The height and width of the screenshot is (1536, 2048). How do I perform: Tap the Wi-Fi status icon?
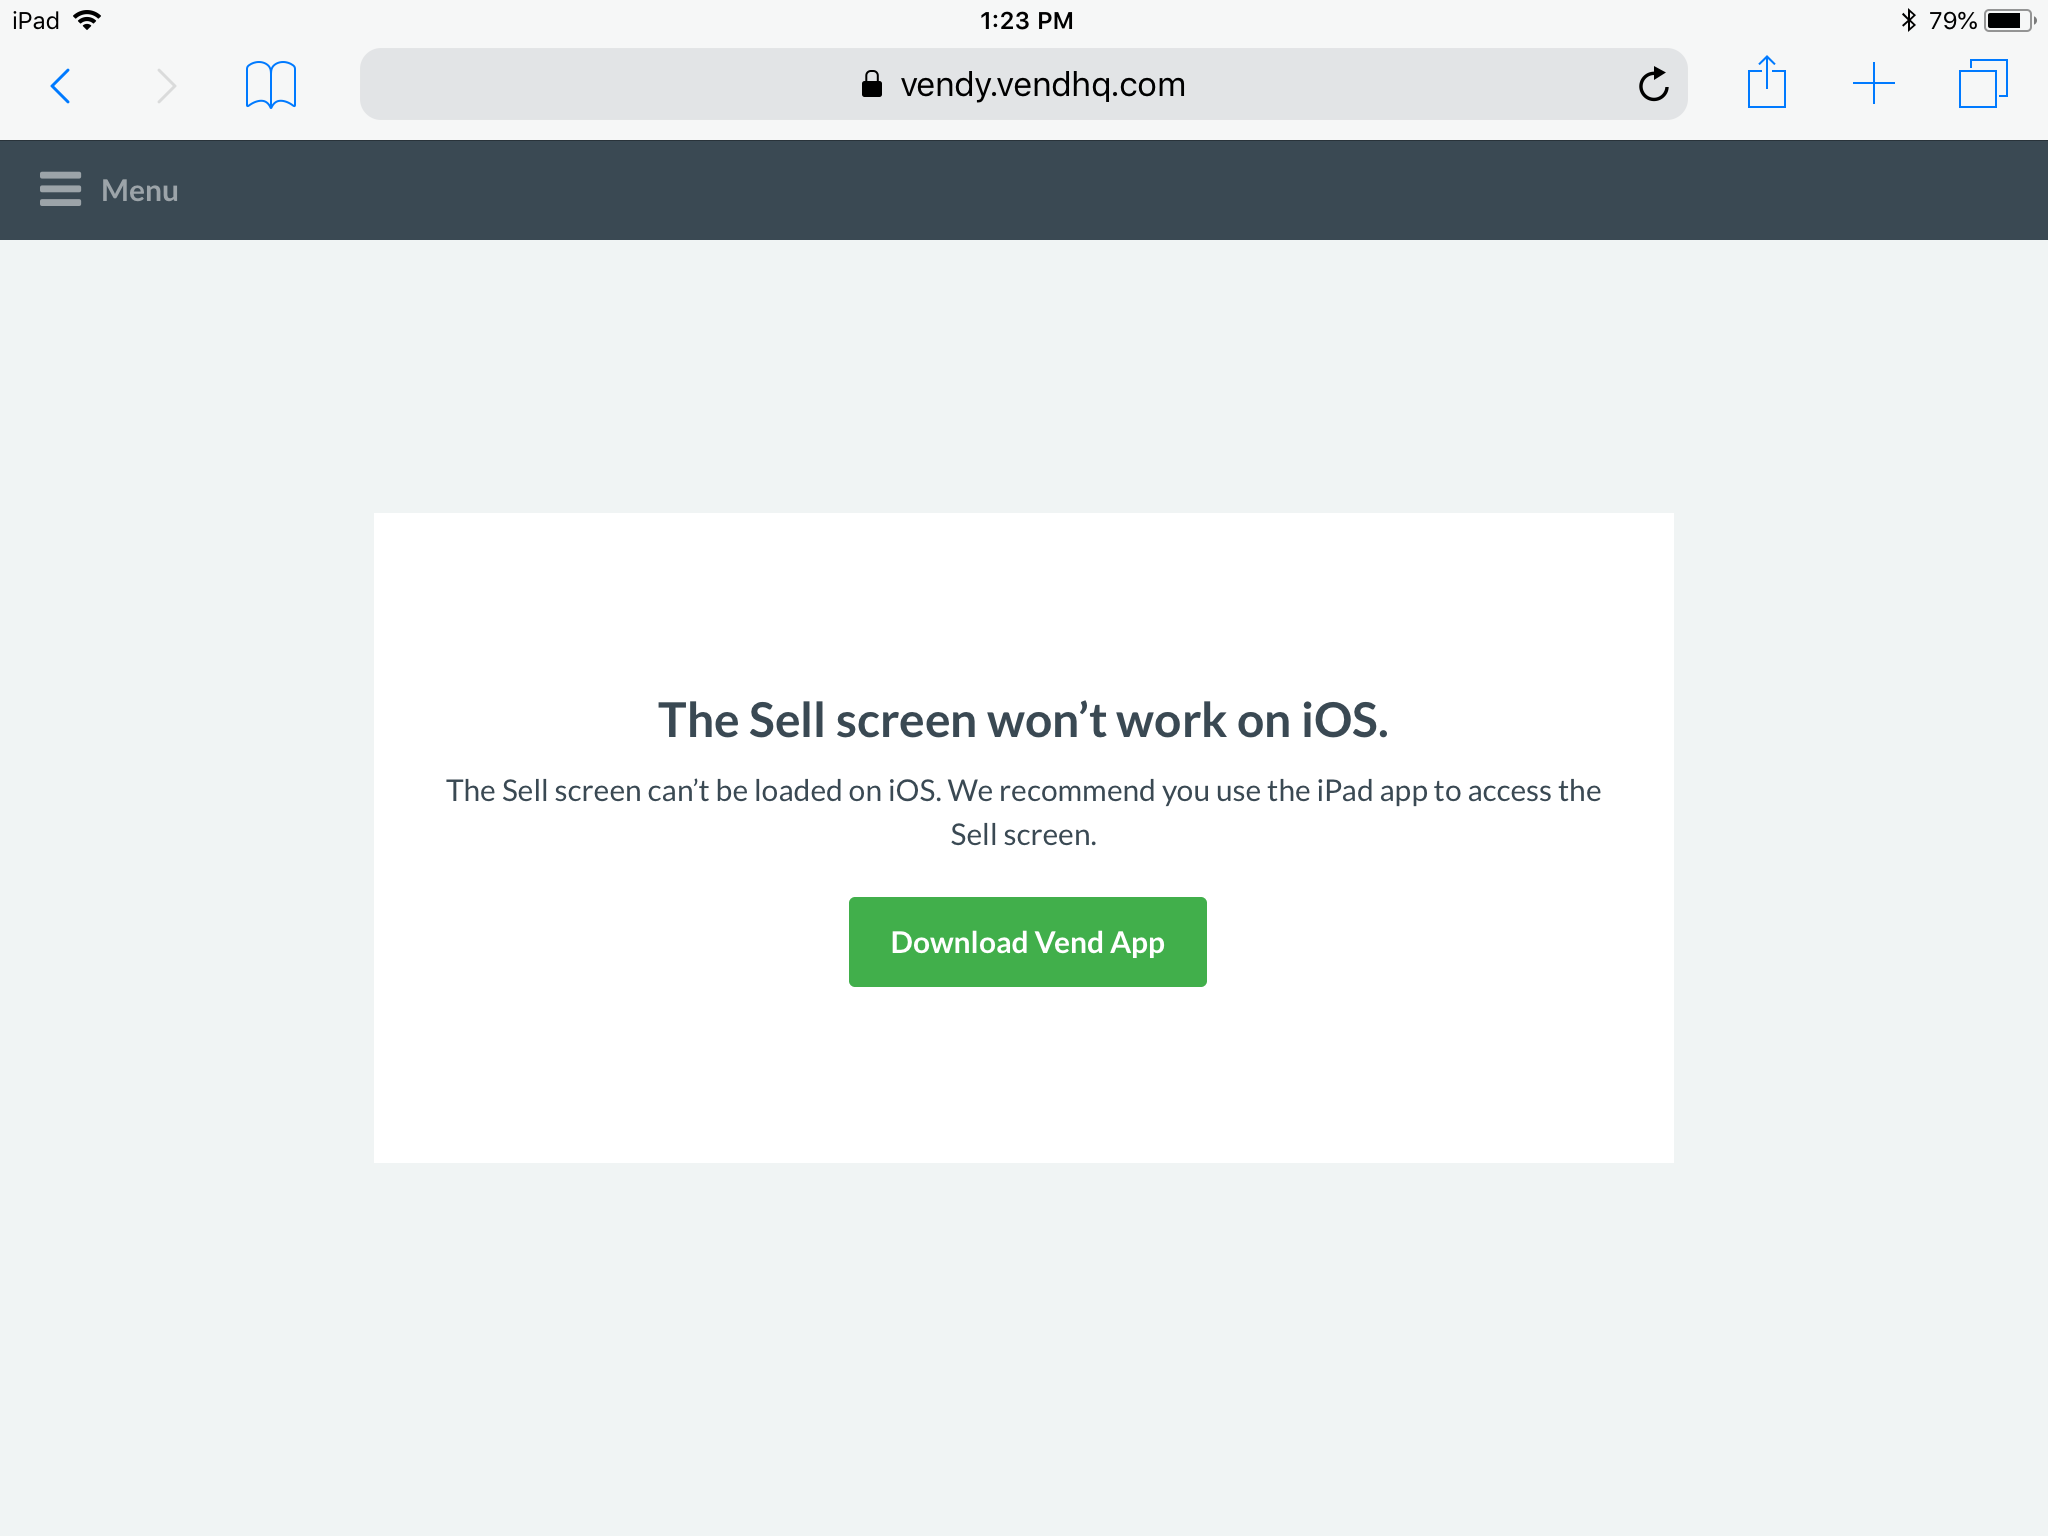tap(88, 20)
